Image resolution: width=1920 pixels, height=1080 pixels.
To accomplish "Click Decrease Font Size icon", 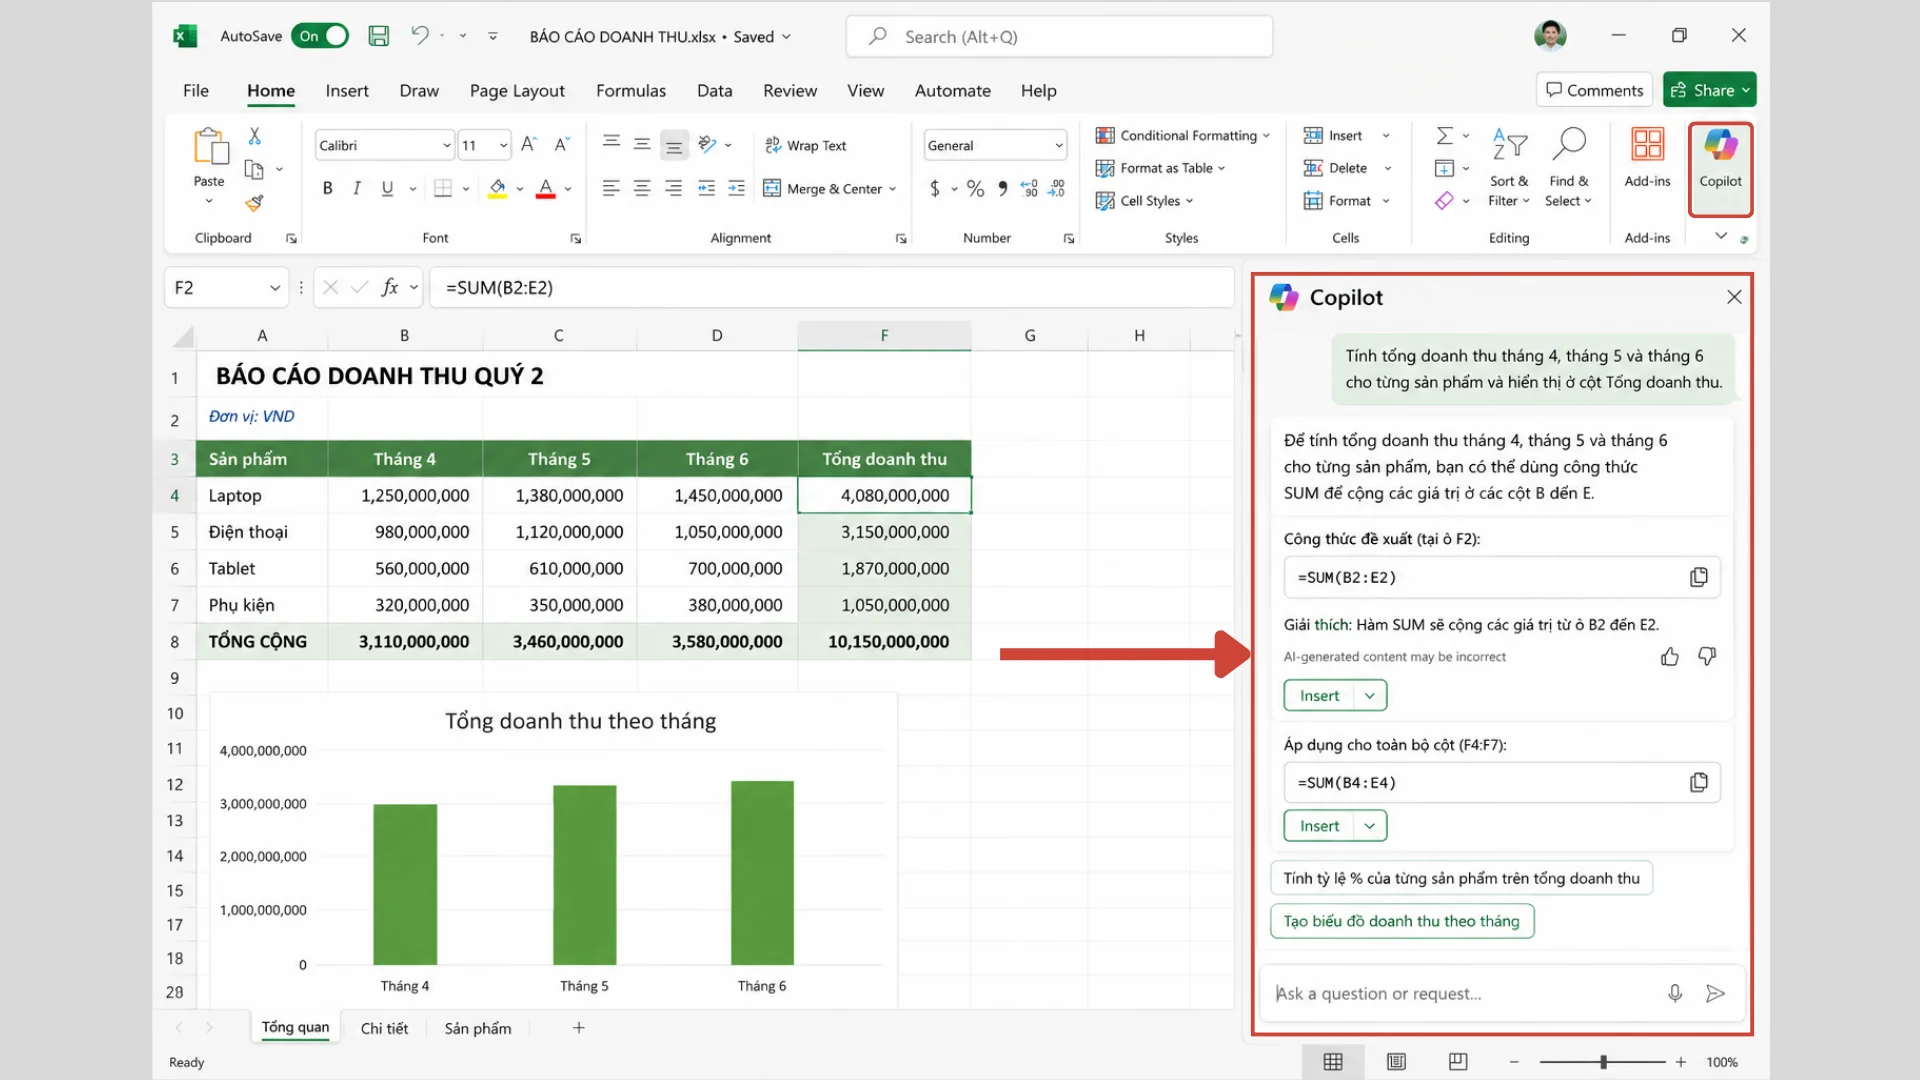I will (562, 145).
